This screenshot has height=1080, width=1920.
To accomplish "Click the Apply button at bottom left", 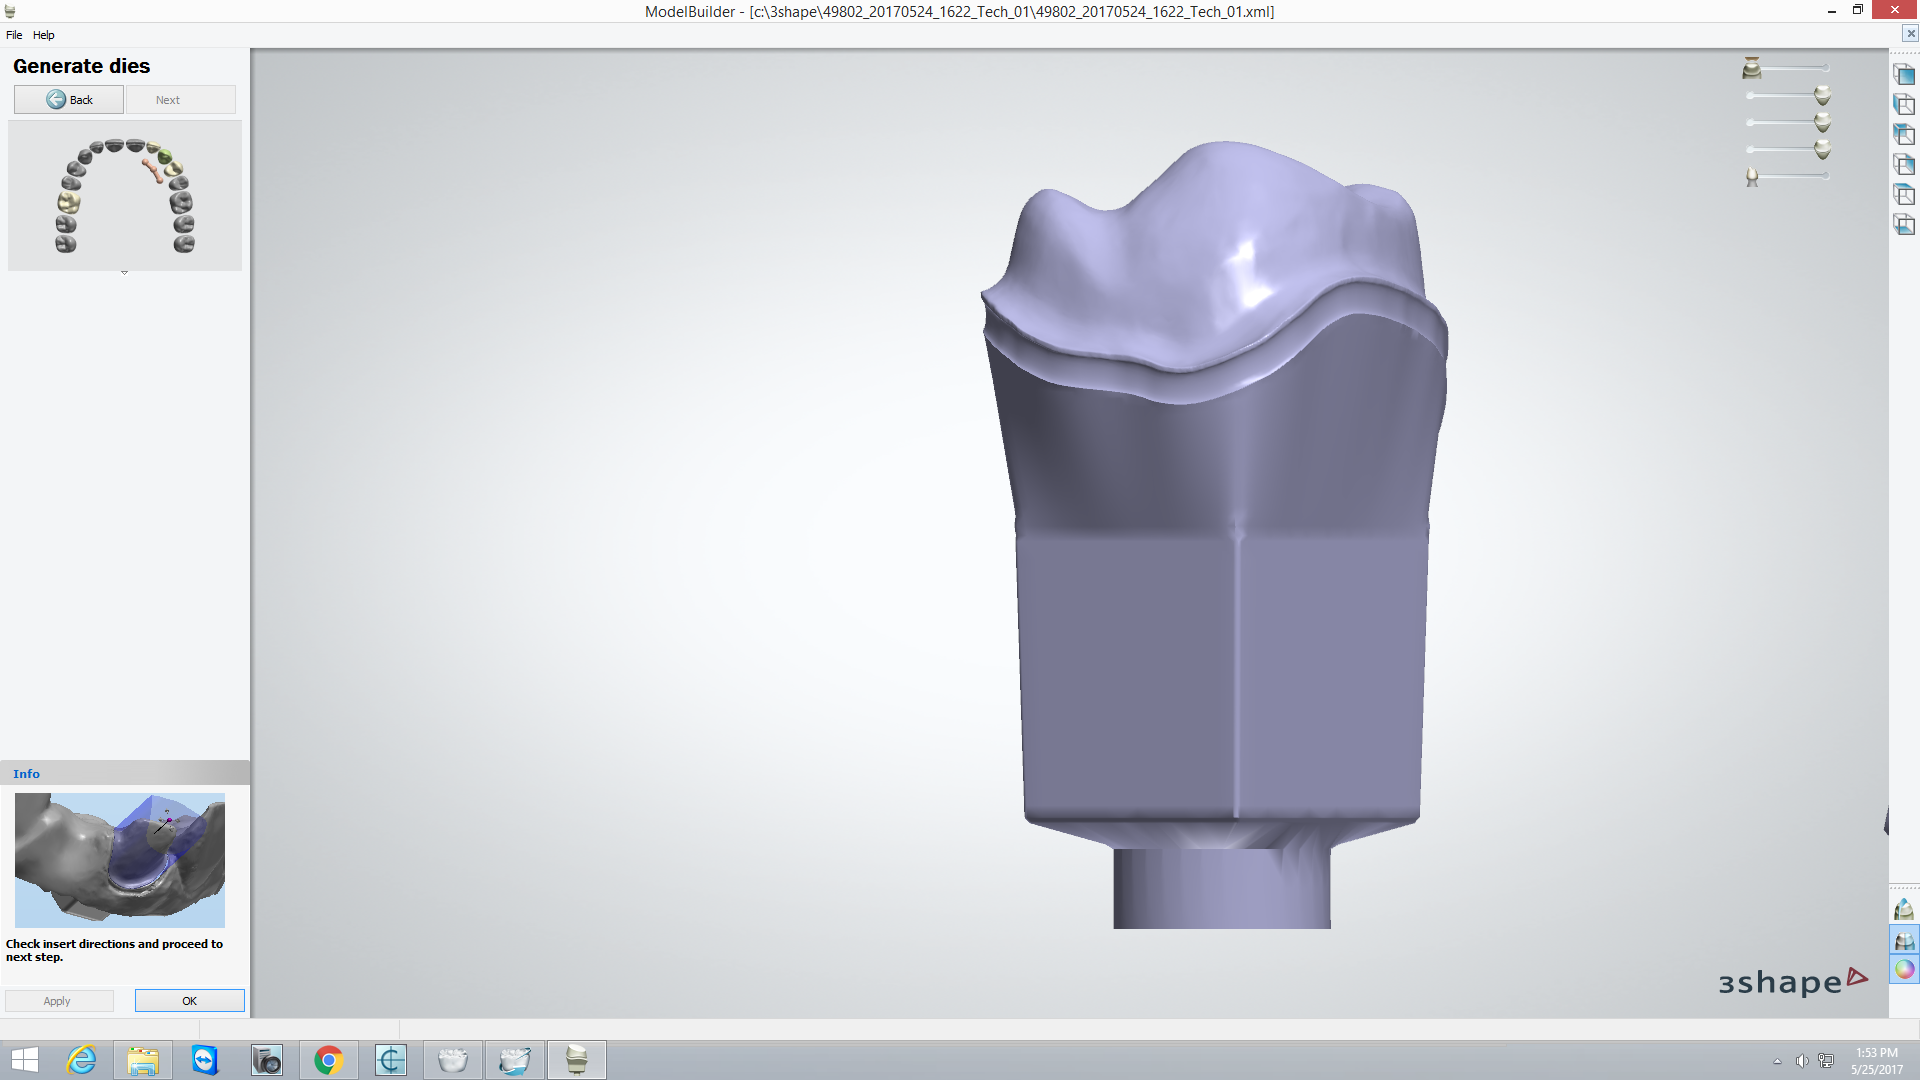I will point(58,1000).
